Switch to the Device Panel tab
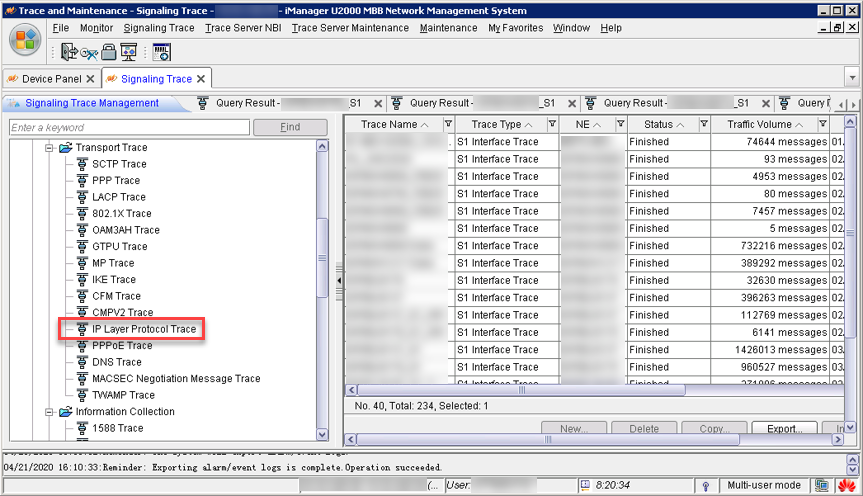 (x=50, y=78)
